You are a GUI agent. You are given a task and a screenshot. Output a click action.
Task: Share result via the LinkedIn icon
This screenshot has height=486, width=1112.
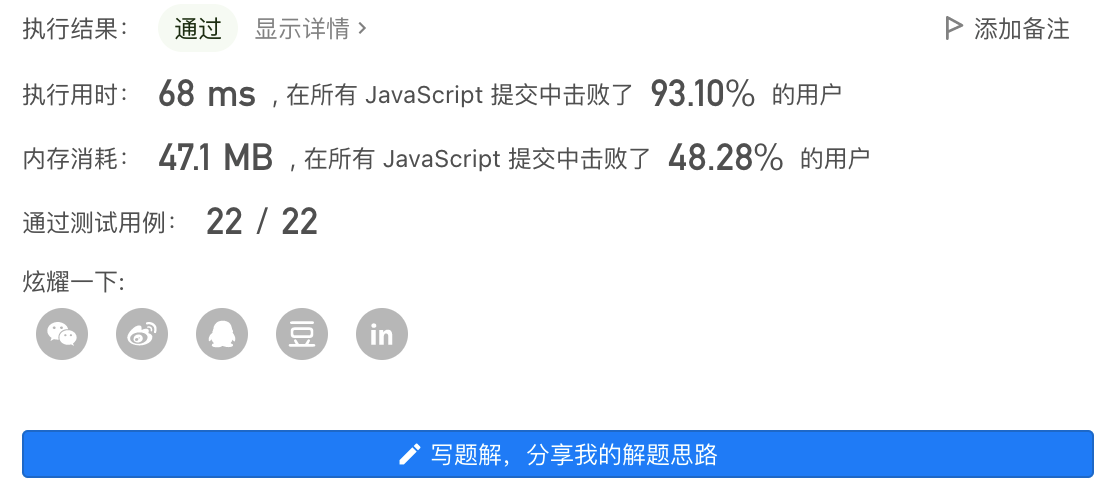click(x=382, y=334)
